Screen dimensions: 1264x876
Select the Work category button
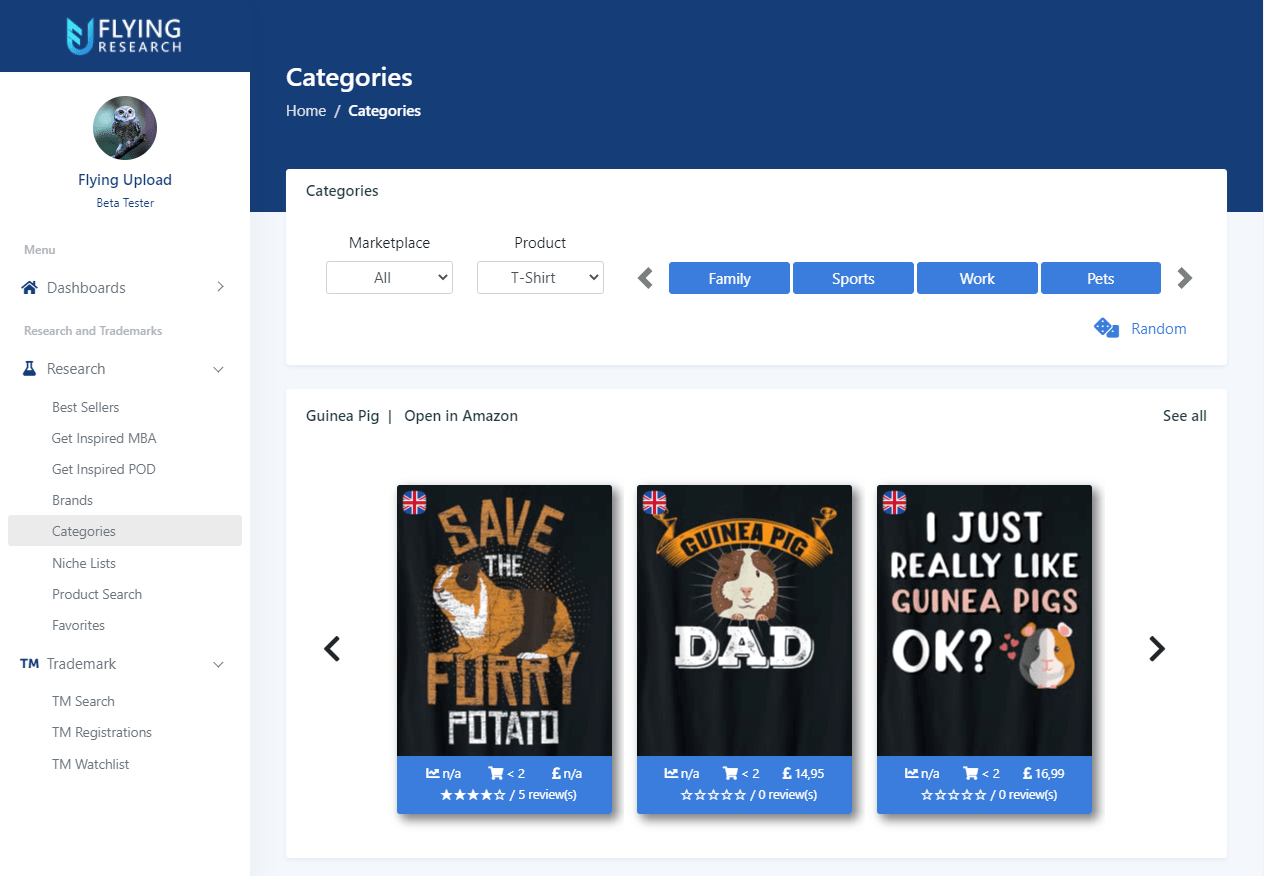[x=977, y=278]
